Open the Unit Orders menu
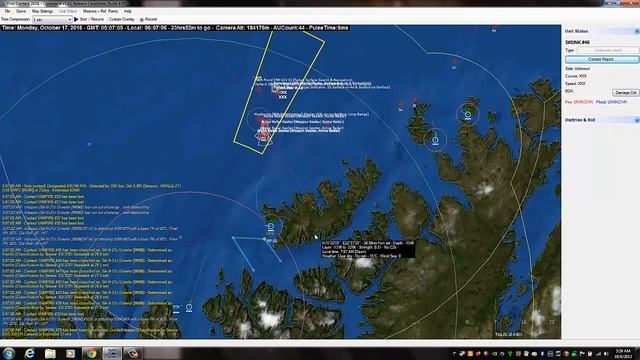 click(x=68, y=11)
